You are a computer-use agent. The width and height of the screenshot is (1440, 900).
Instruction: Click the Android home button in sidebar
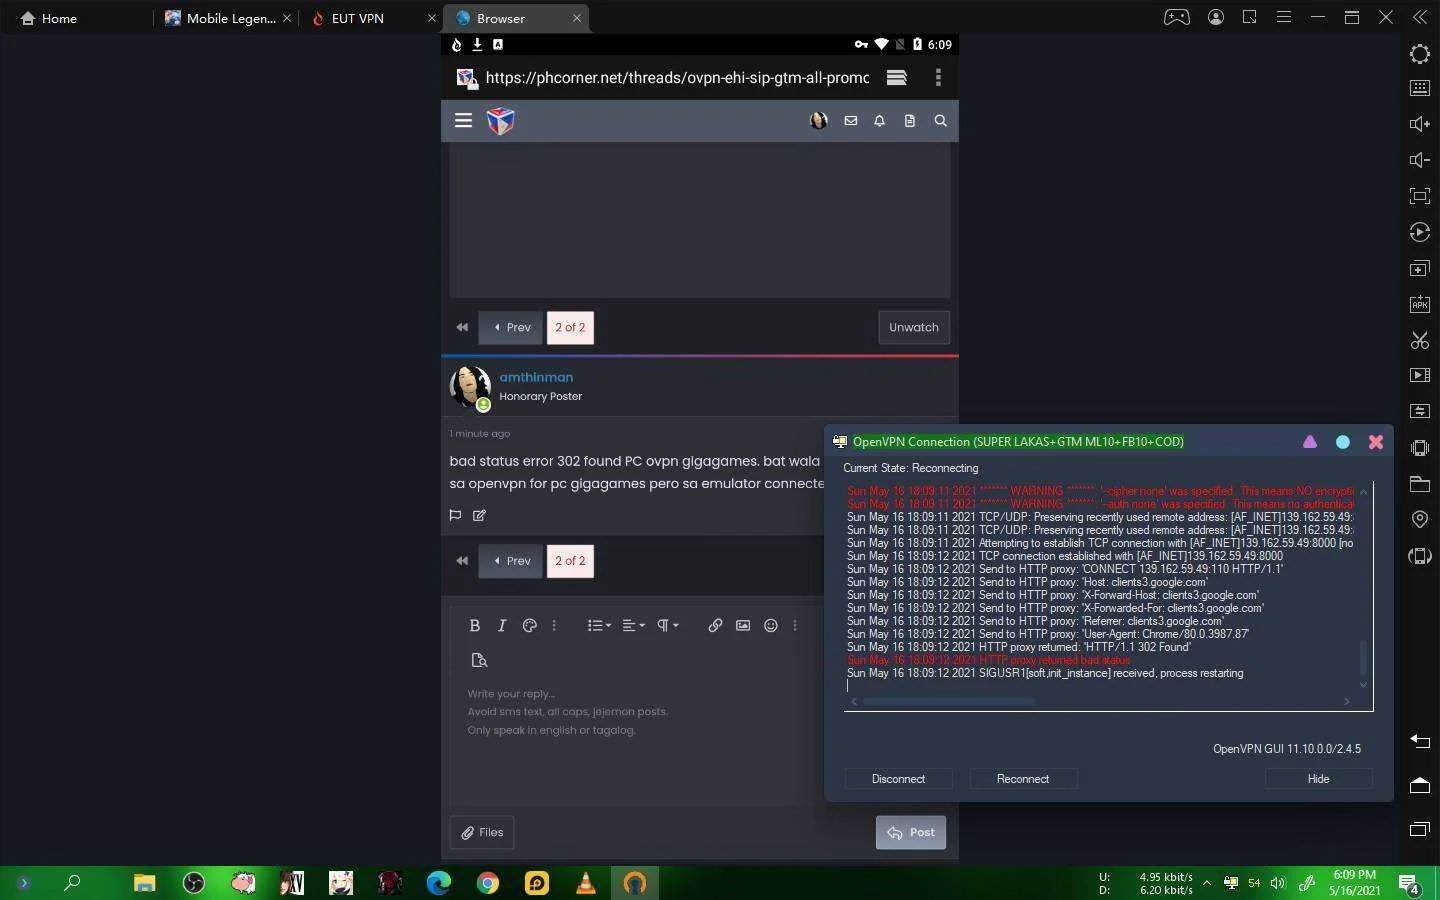click(x=1420, y=785)
